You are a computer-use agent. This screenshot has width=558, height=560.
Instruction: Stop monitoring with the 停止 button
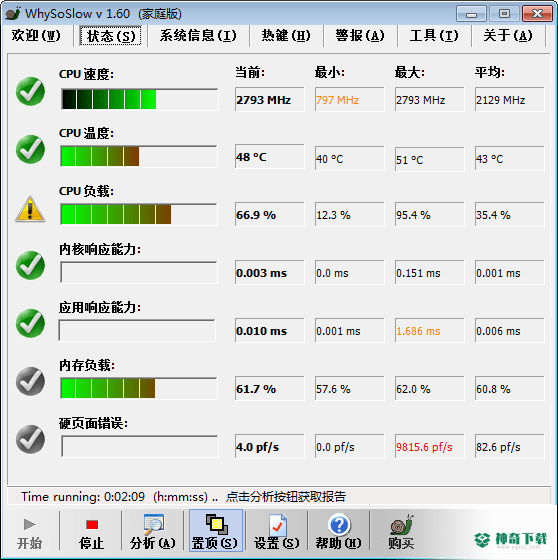(91, 533)
